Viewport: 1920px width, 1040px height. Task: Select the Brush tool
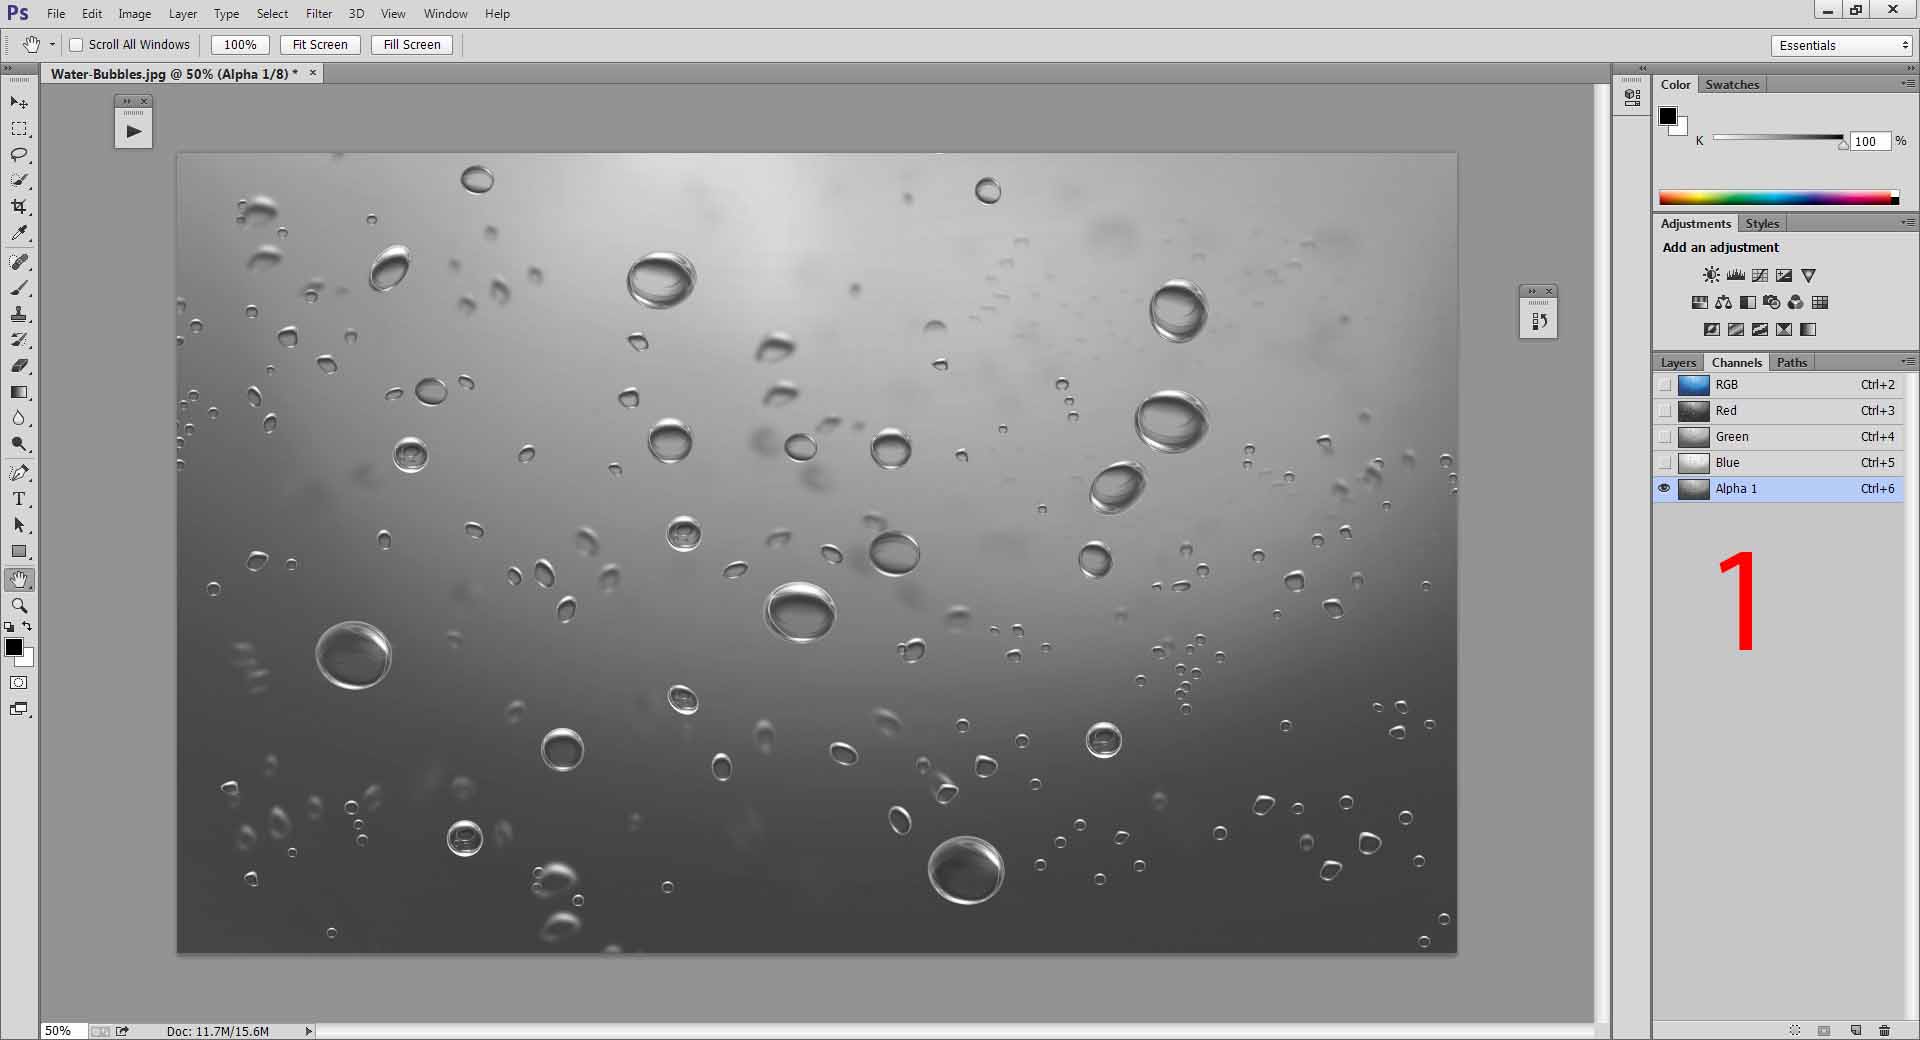click(19, 288)
